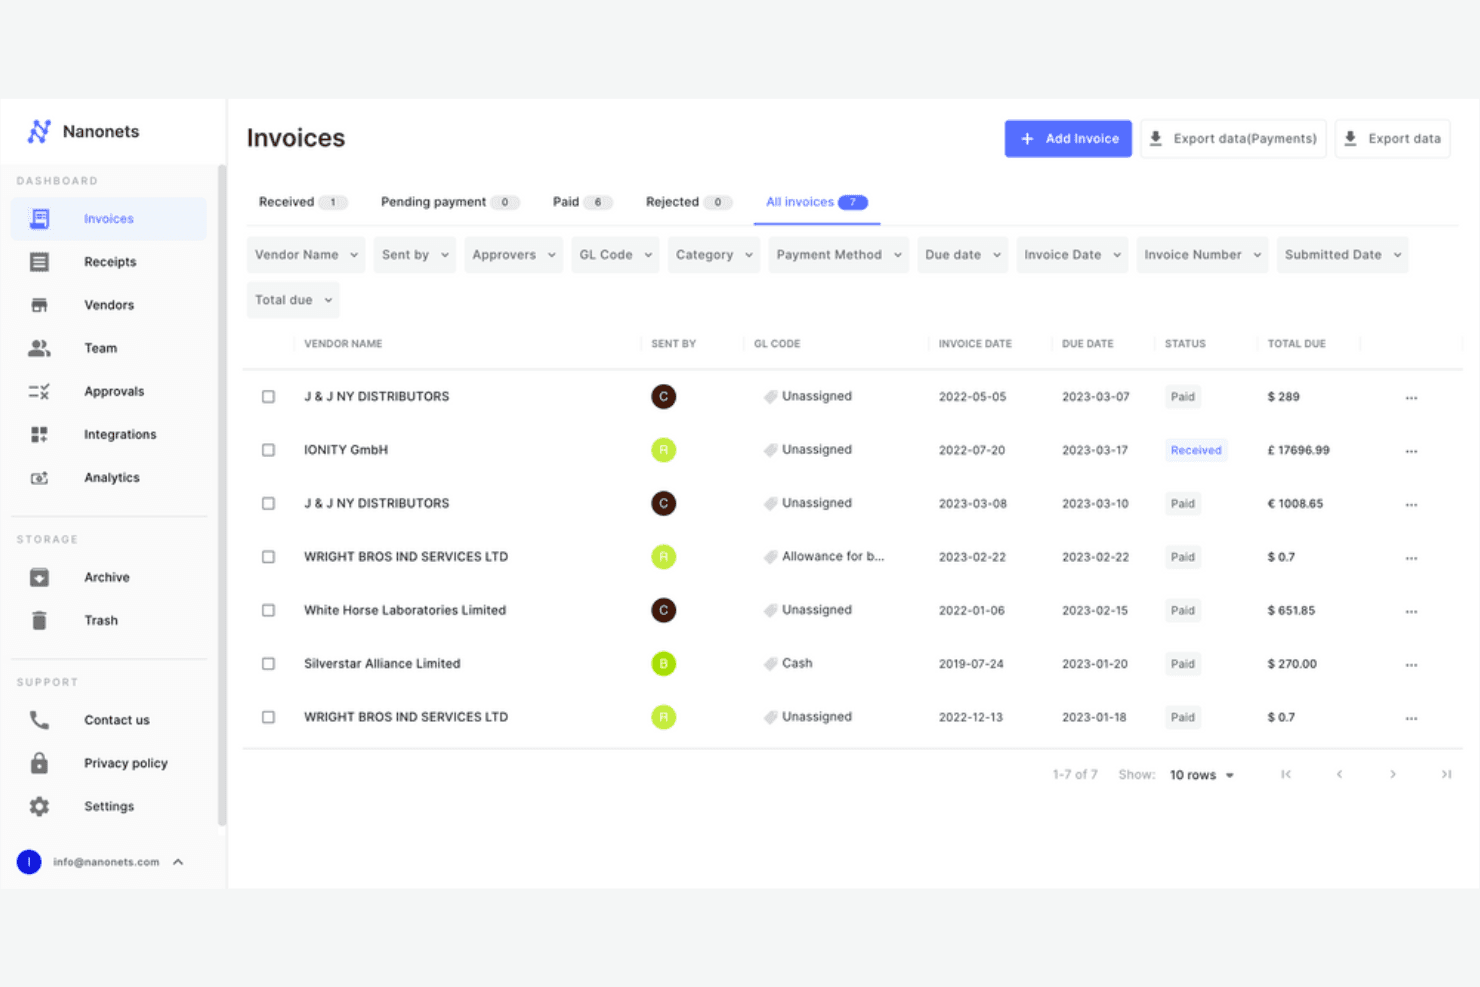Image resolution: width=1480 pixels, height=987 pixels.
Task: Switch to Received tab
Action: point(303,202)
